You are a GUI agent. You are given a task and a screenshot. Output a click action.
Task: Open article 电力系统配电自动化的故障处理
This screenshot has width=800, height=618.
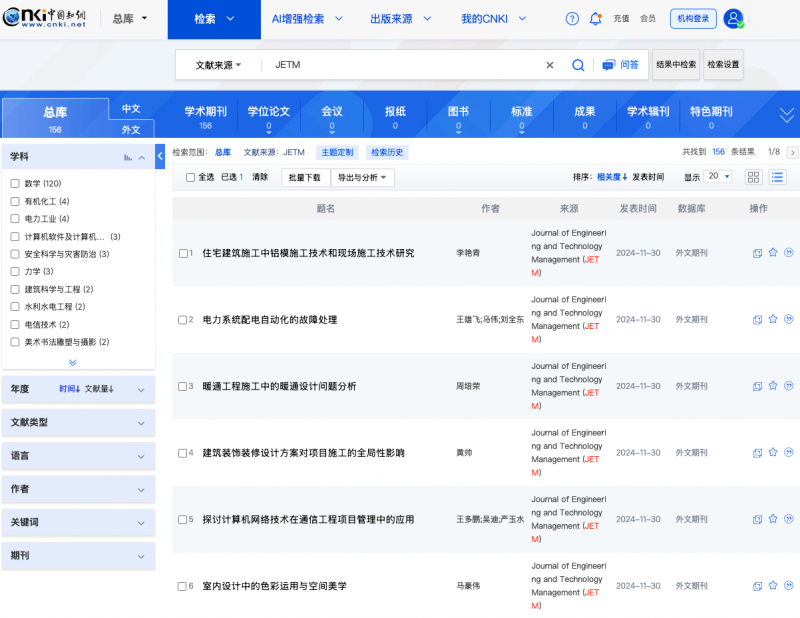point(270,320)
